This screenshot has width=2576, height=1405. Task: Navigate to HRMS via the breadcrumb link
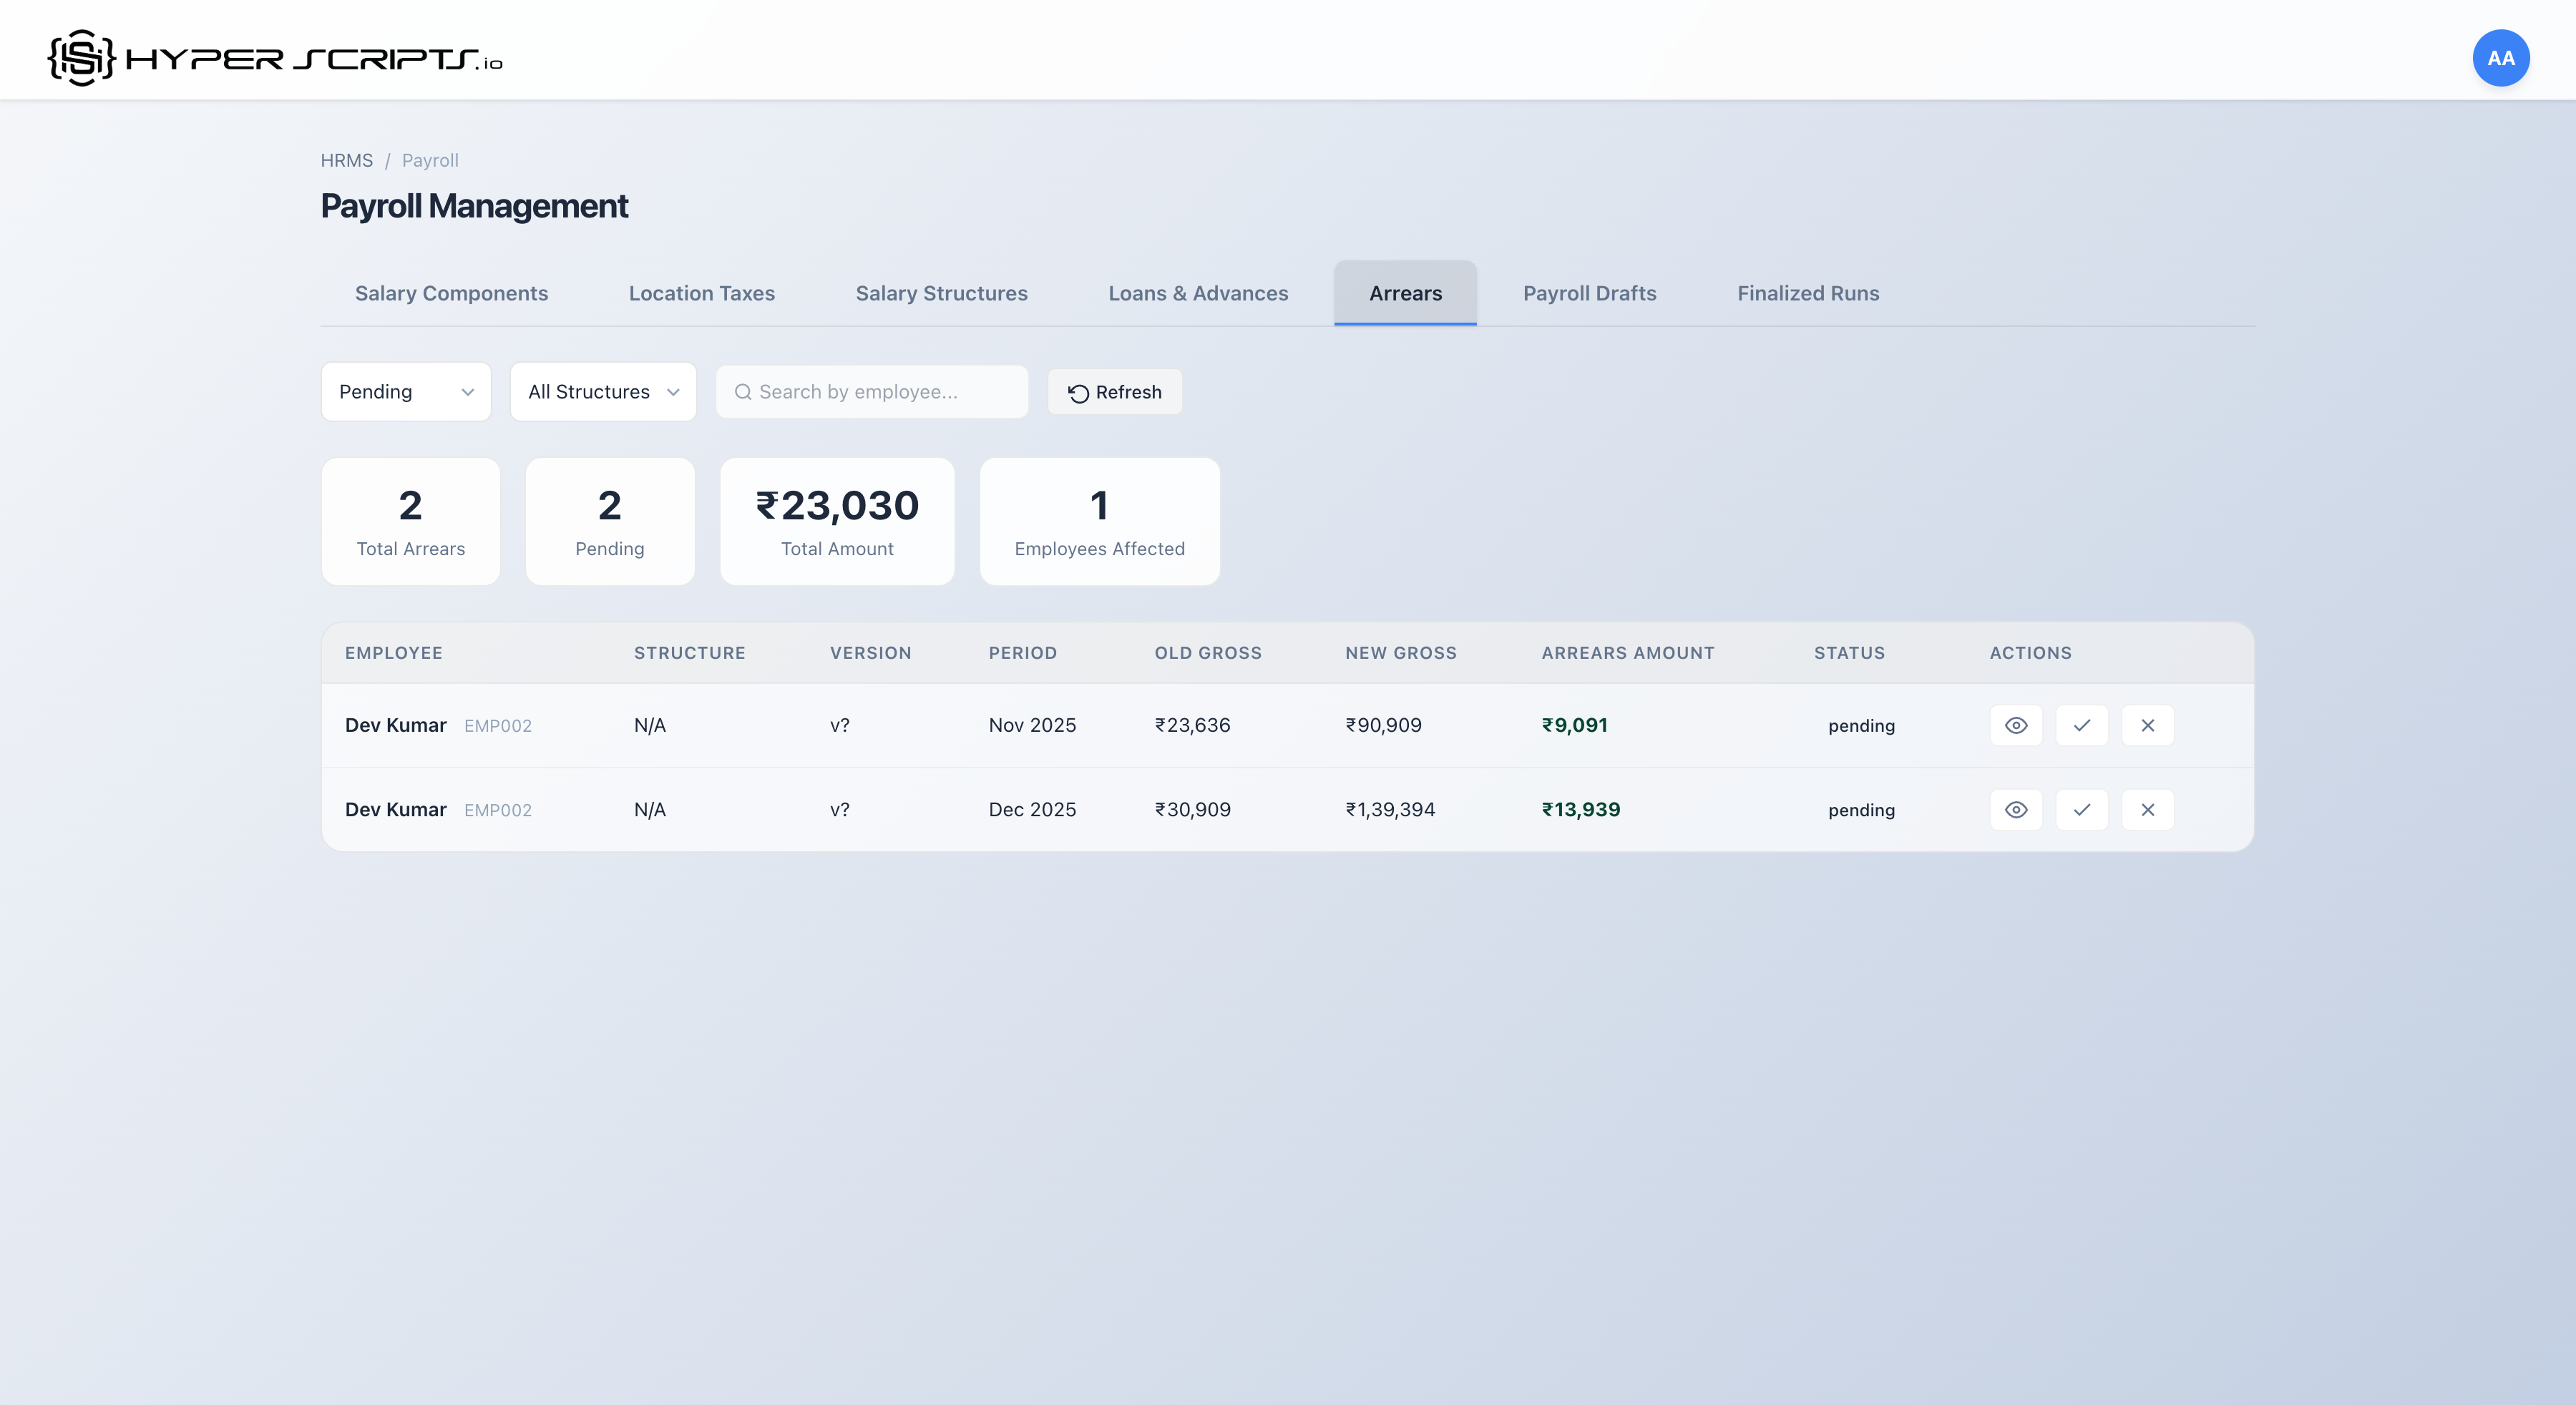[x=346, y=160]
